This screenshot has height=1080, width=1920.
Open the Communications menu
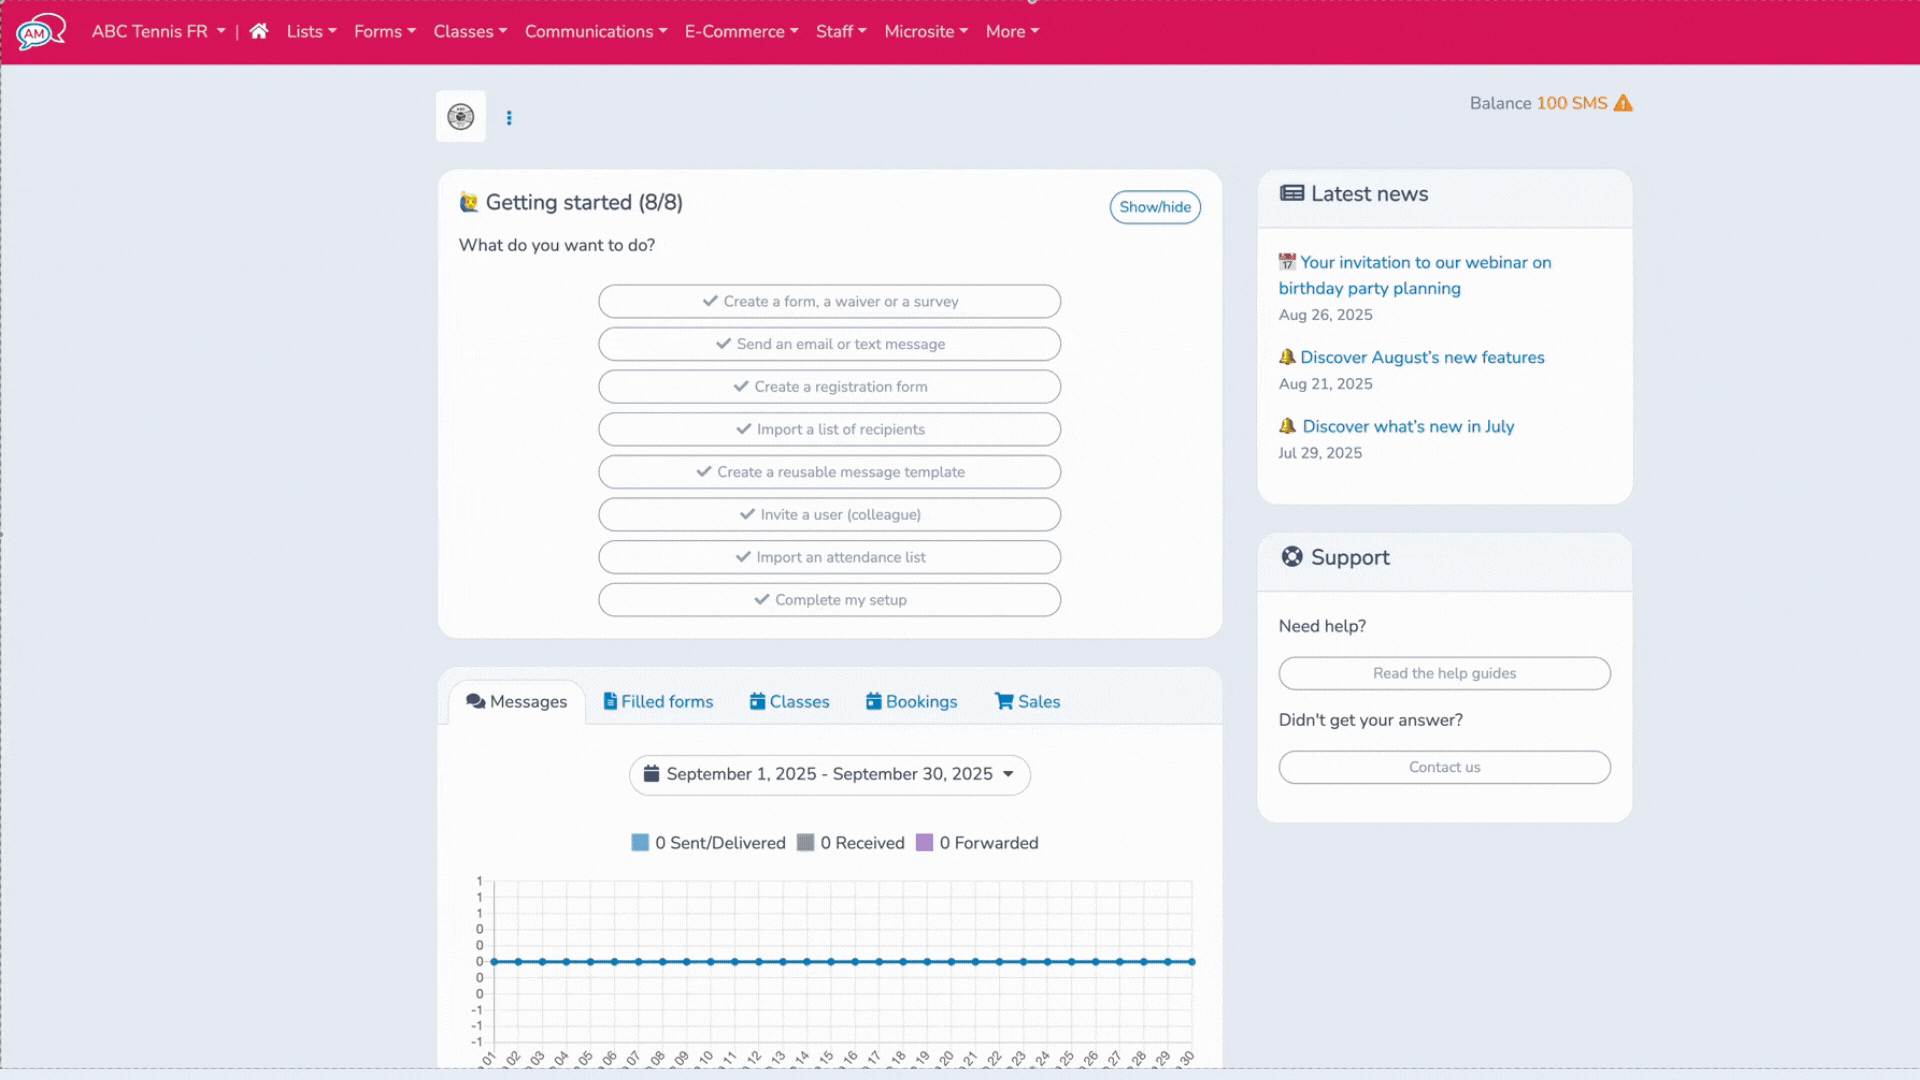(596, 31)
